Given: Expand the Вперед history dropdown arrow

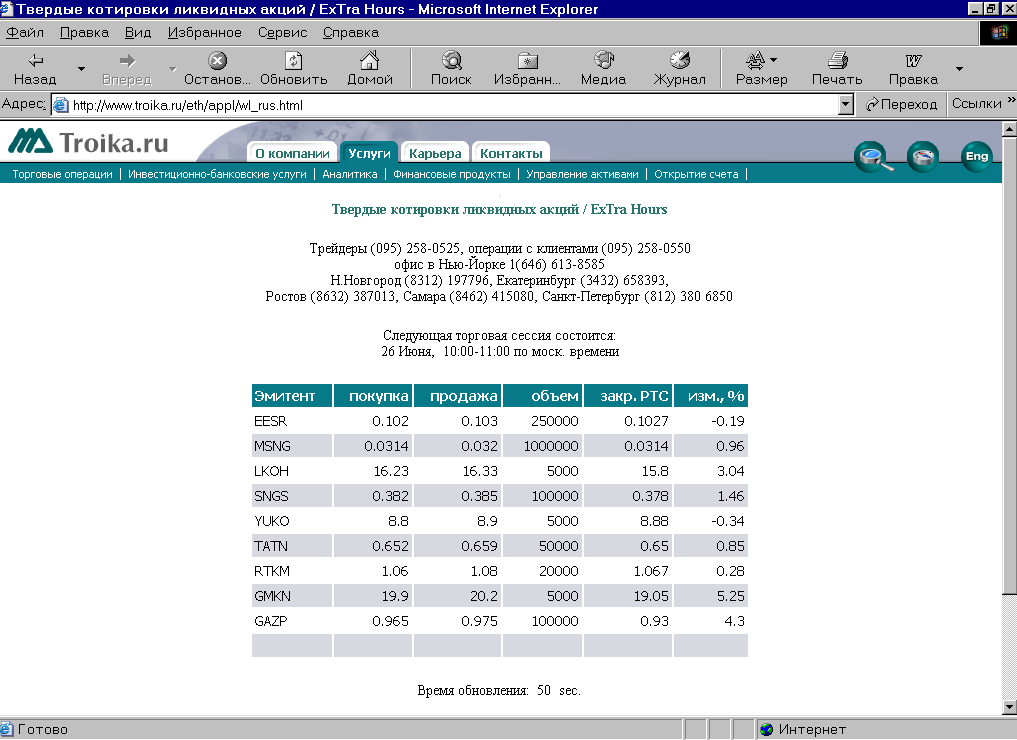Looking at the screenshot, I should click(x=173, y=69).
